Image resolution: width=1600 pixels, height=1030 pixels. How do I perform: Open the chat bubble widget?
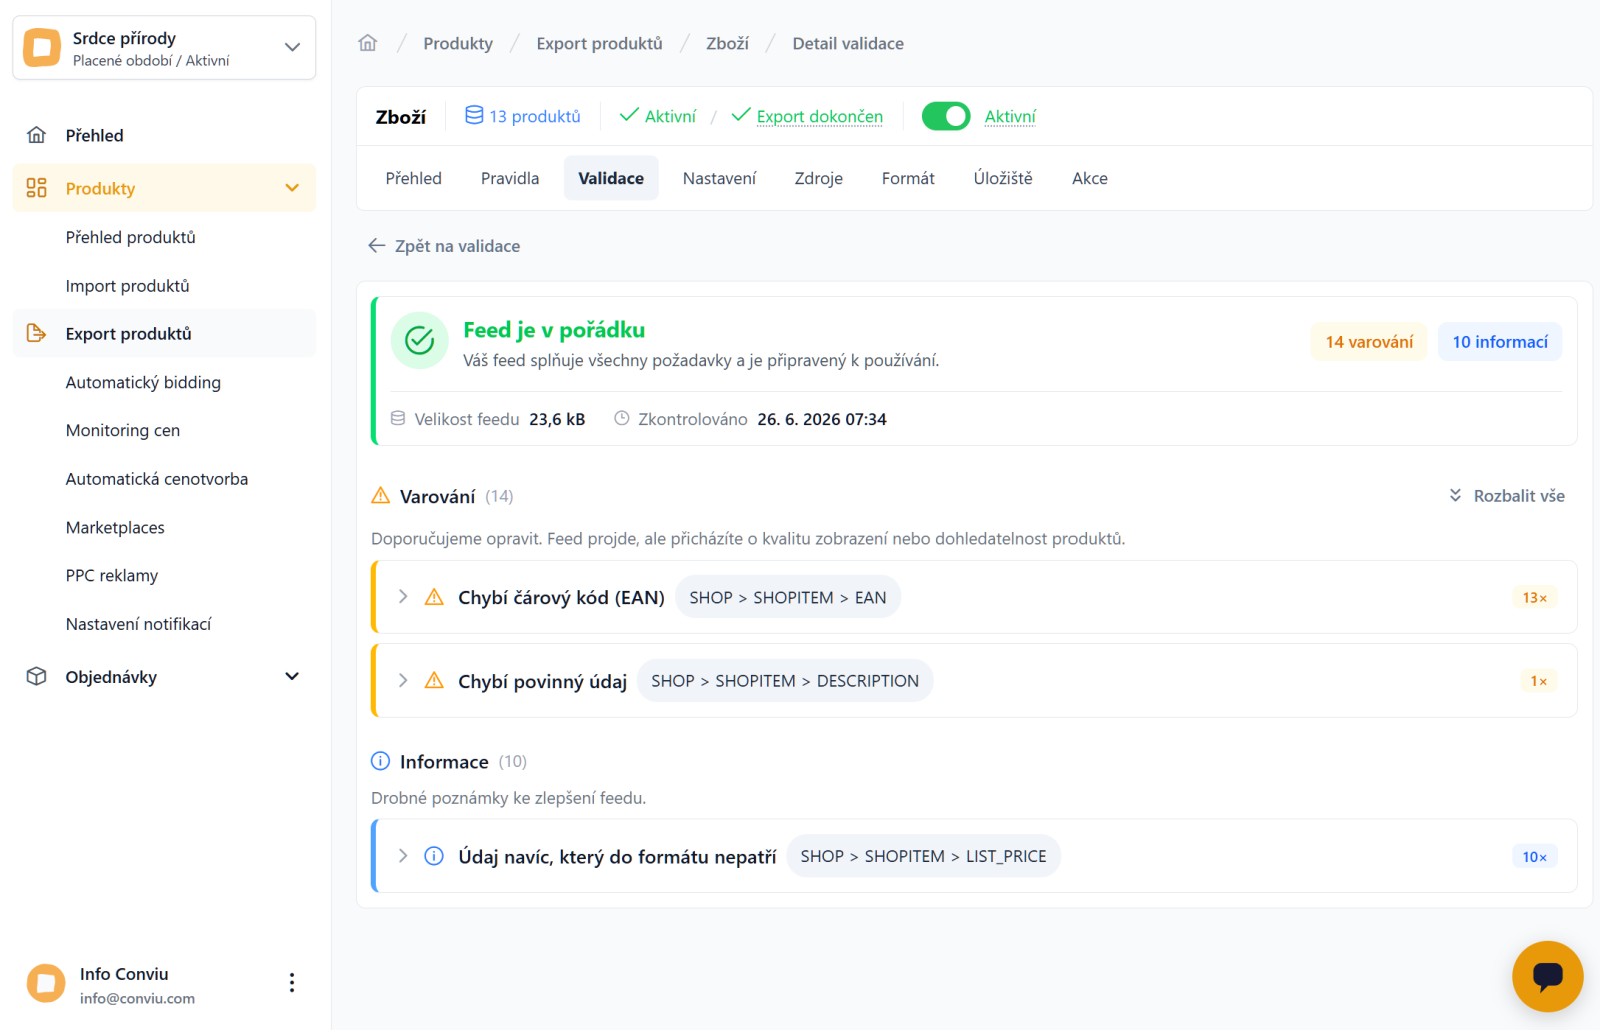pyautogui.click(x=1547, y=976)
